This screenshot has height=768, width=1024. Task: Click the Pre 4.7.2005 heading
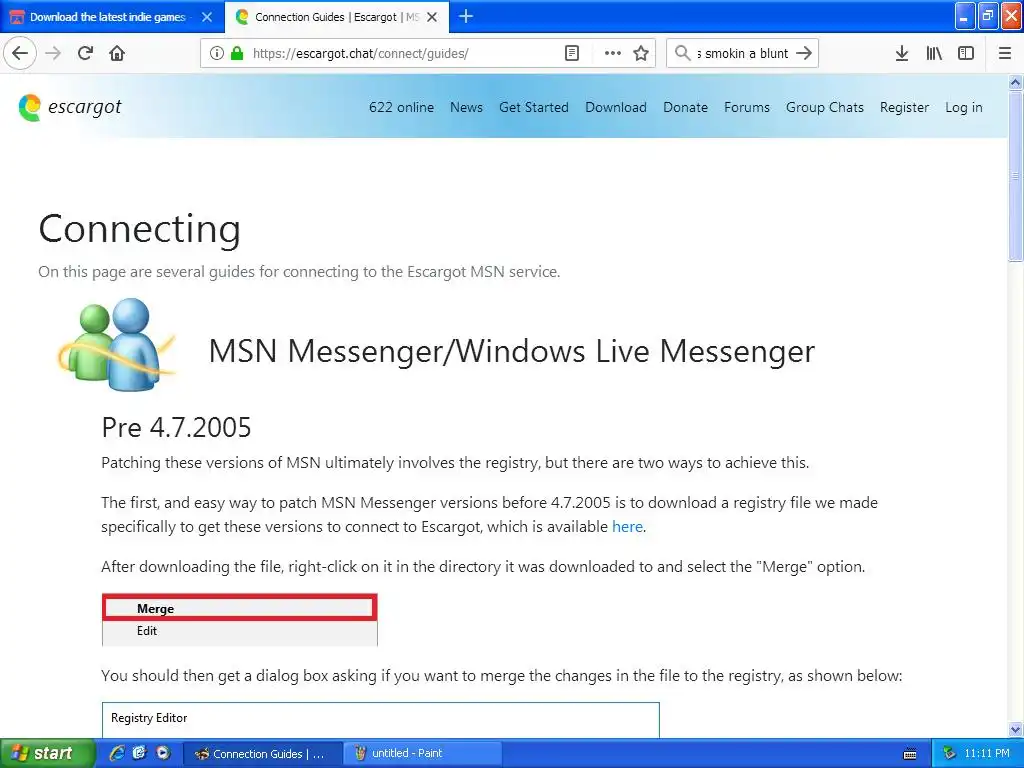tap(176, 428)
